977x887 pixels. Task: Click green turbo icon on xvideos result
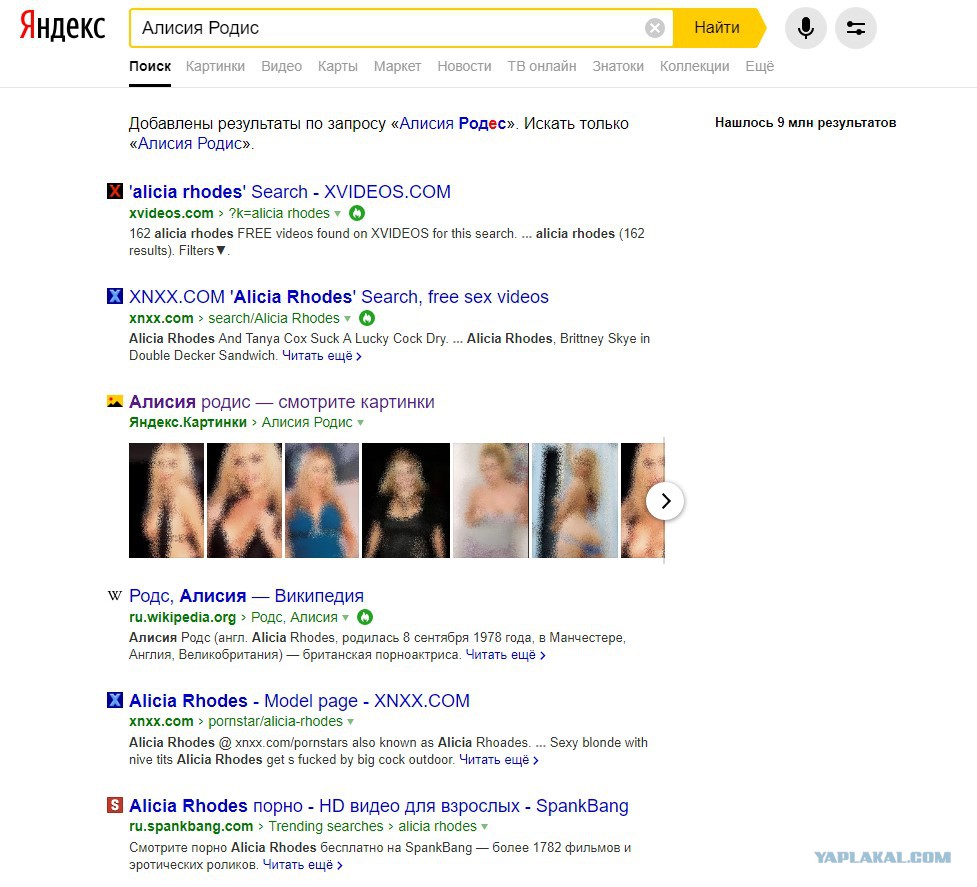click(357, 213)
